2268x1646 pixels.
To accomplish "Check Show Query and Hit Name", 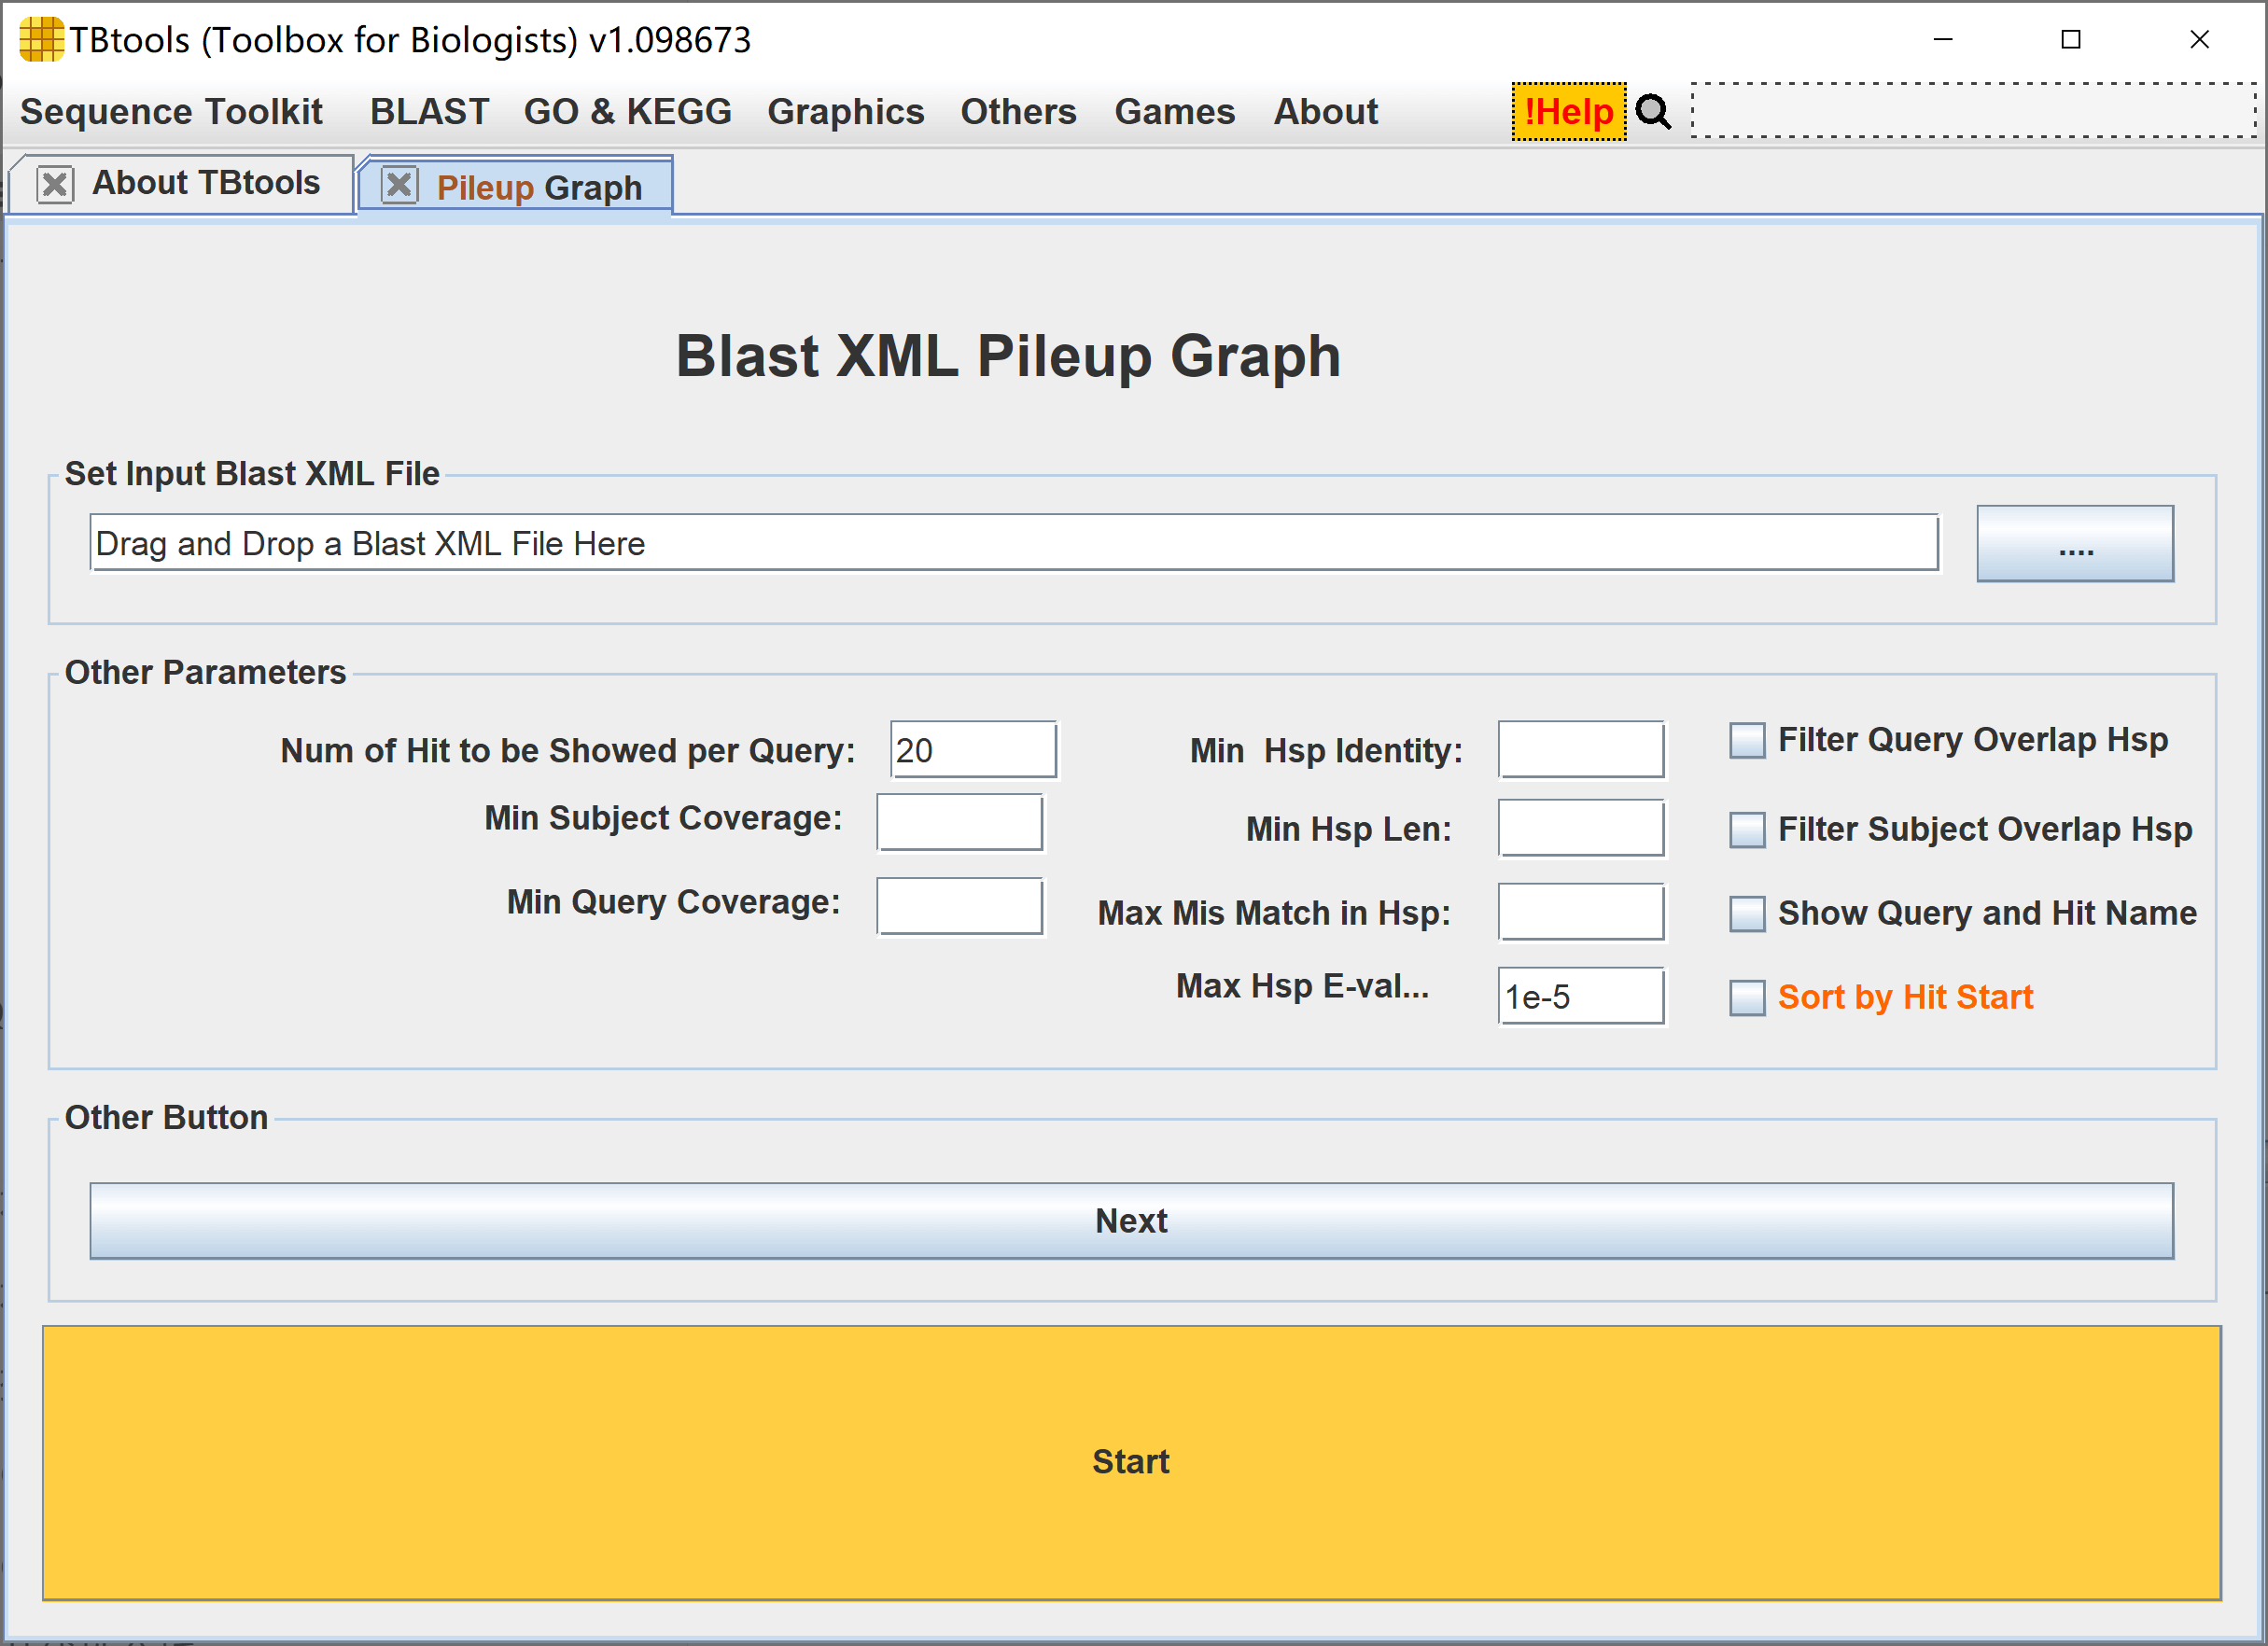I will pyautogui.click(x=1747, y=913).
